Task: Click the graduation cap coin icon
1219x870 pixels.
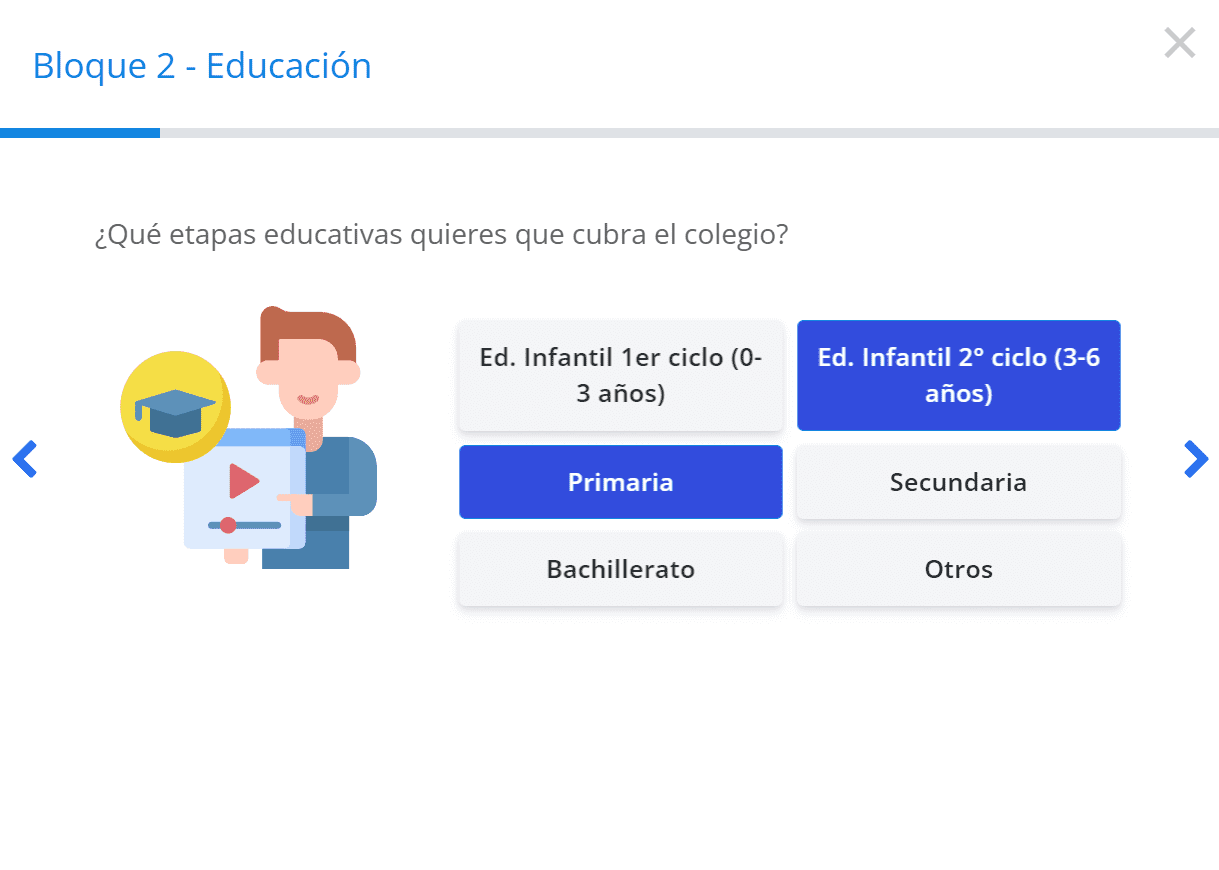Action: 175,406
